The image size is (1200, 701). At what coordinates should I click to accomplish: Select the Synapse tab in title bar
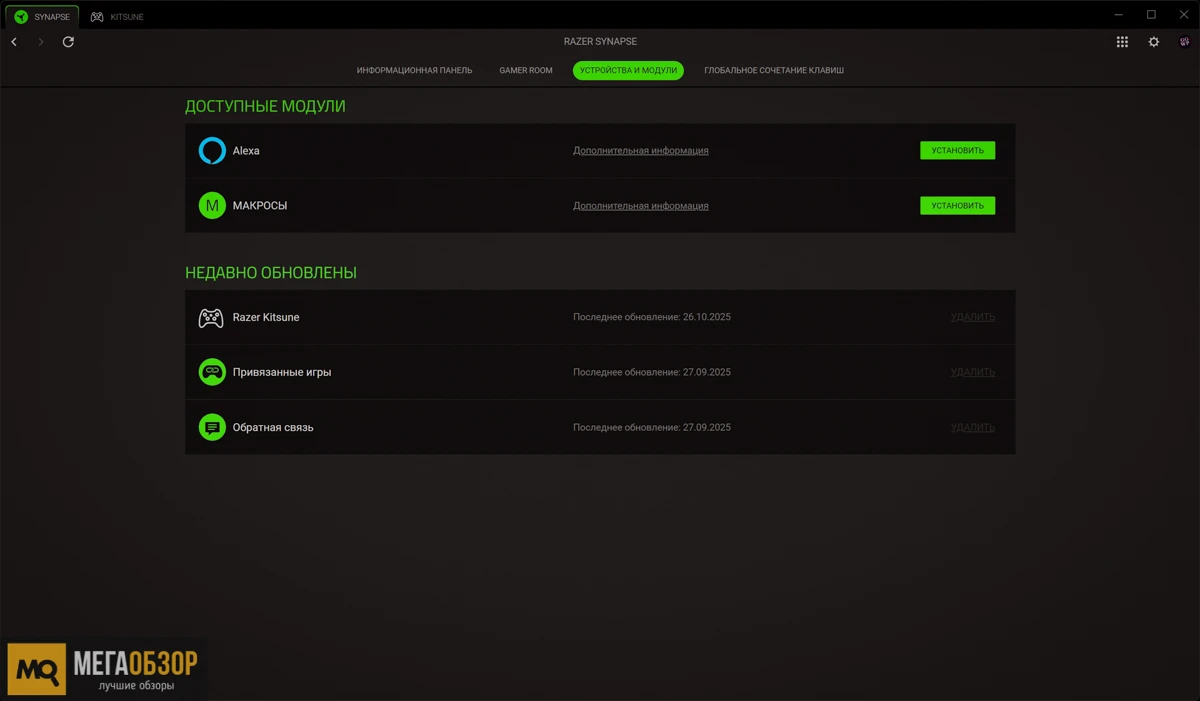click(42, 17)
